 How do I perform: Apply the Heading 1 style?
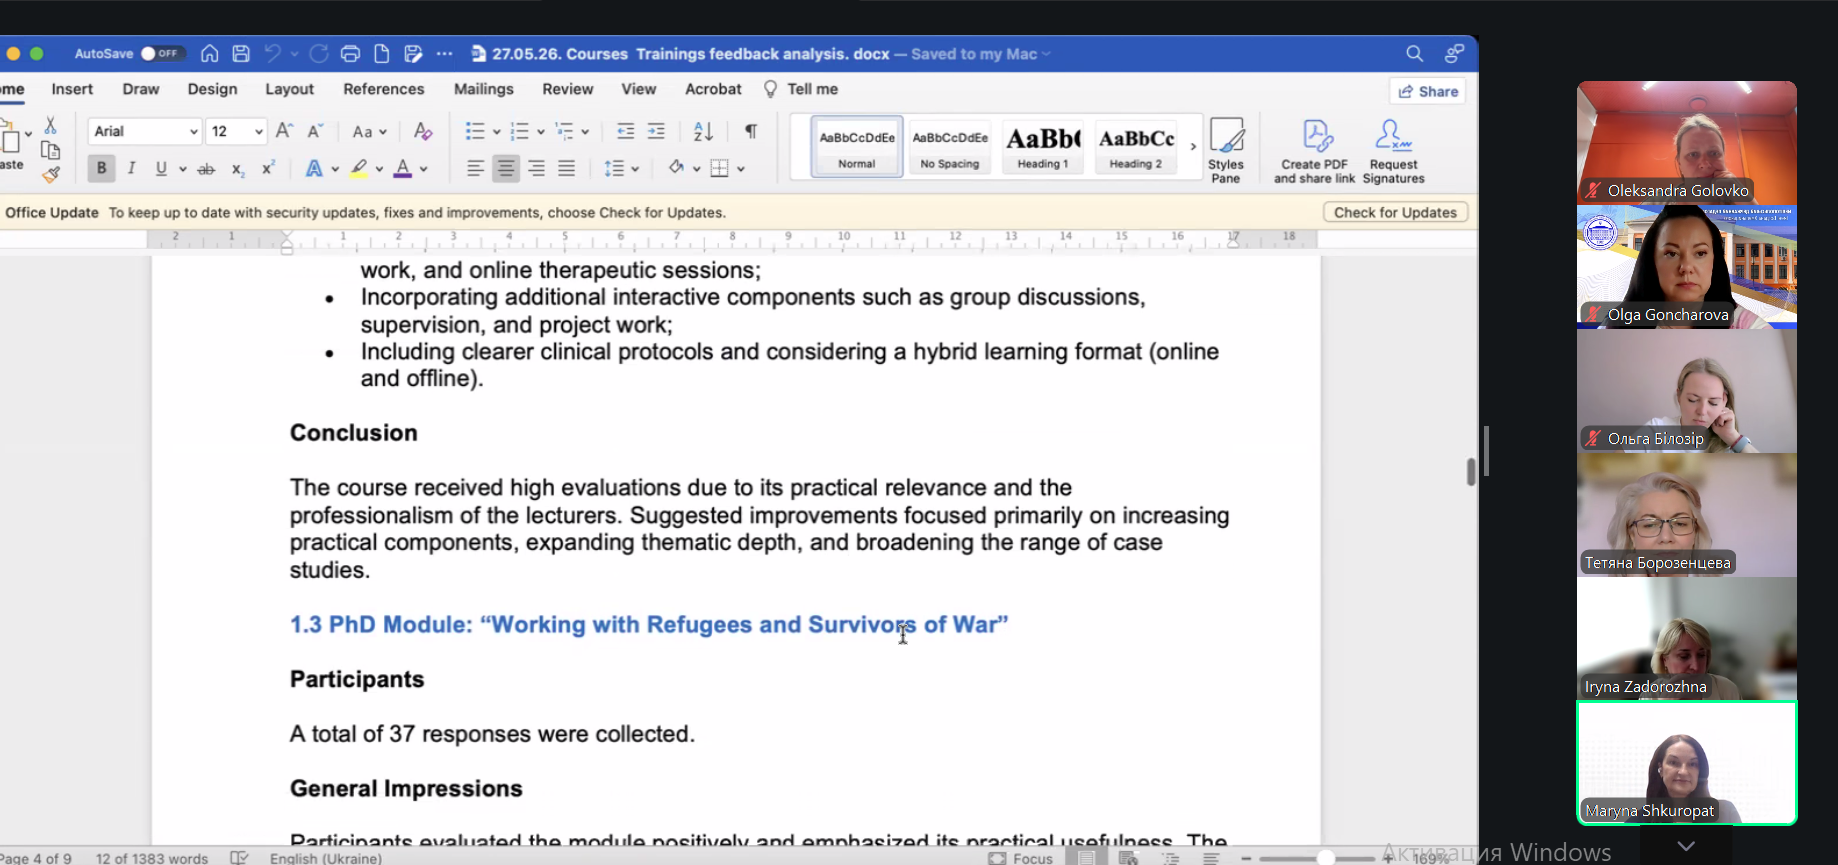point(1043,147)
